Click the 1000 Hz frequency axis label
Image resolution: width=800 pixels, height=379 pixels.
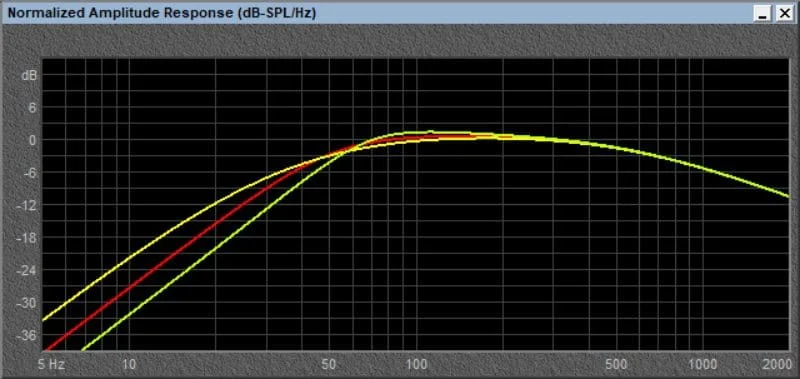coord(704,364)
